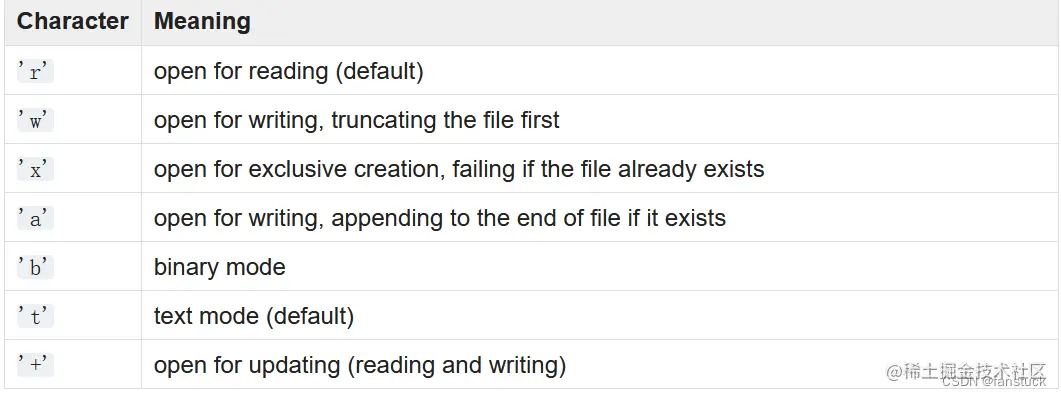Image resolution: width=1061 pixels, height=396 pixels.
Task: Click the Character column header
Action: [72, 21]
